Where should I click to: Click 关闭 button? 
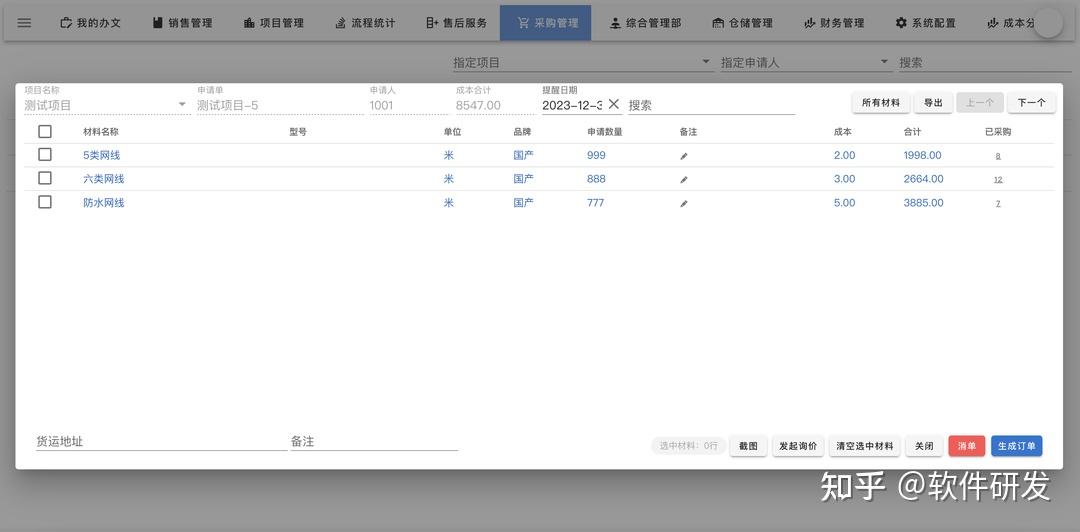point(924,446)
